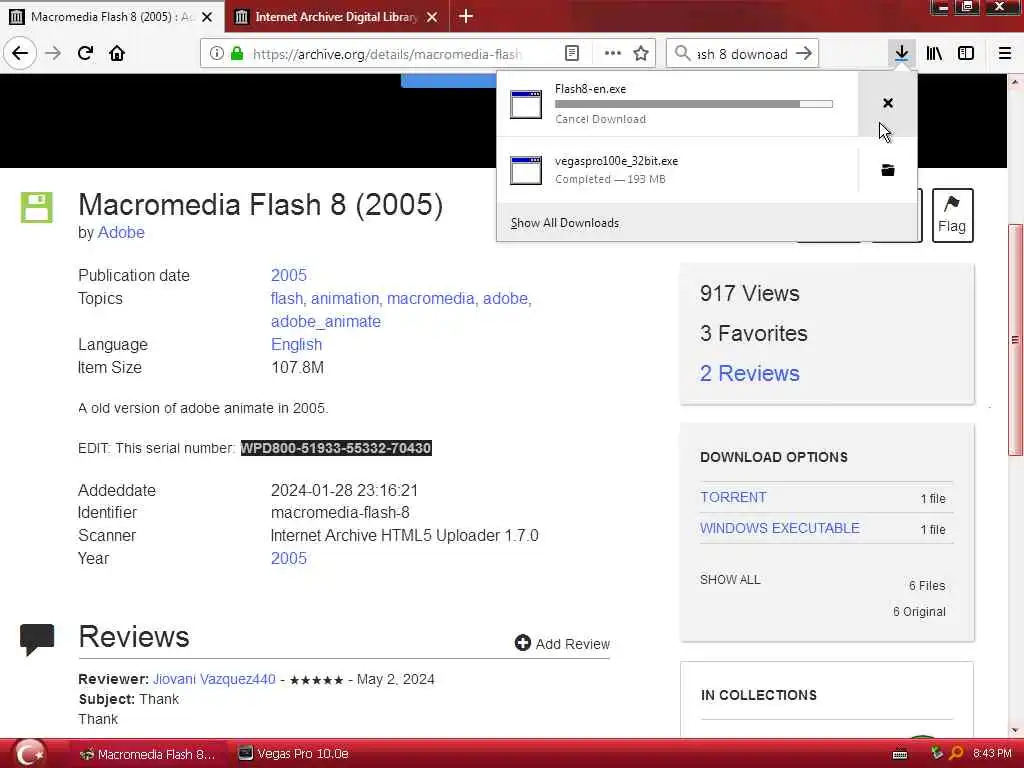Click the Flash8-en.exe file icon

click(526, 104)
